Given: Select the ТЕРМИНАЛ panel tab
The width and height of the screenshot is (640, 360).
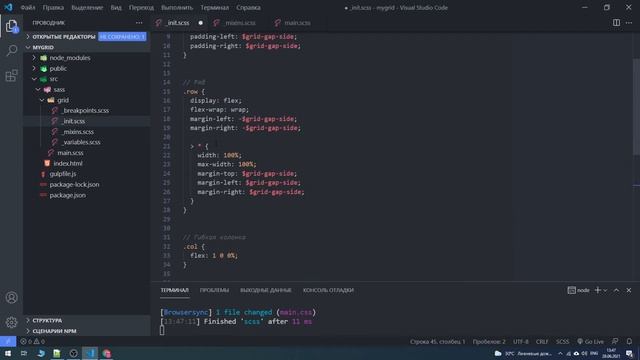Looking at the screenshot, I should click(x=174, y=290).
